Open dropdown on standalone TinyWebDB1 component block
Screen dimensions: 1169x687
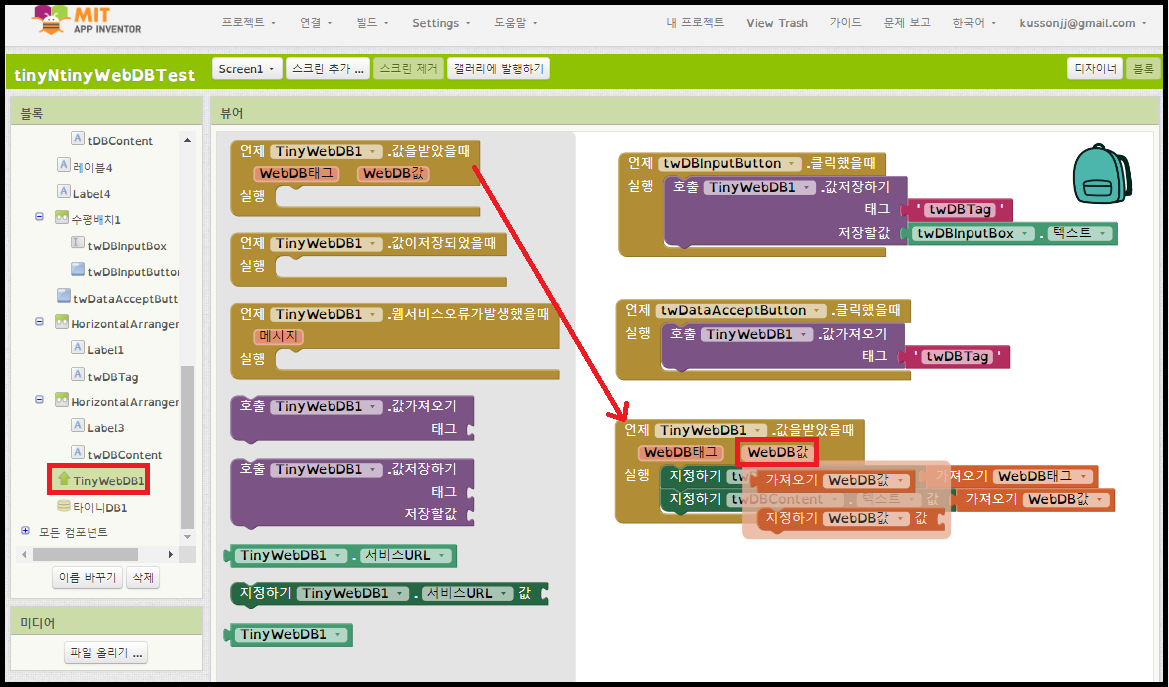pyautogui.click(x=292, y=635)
